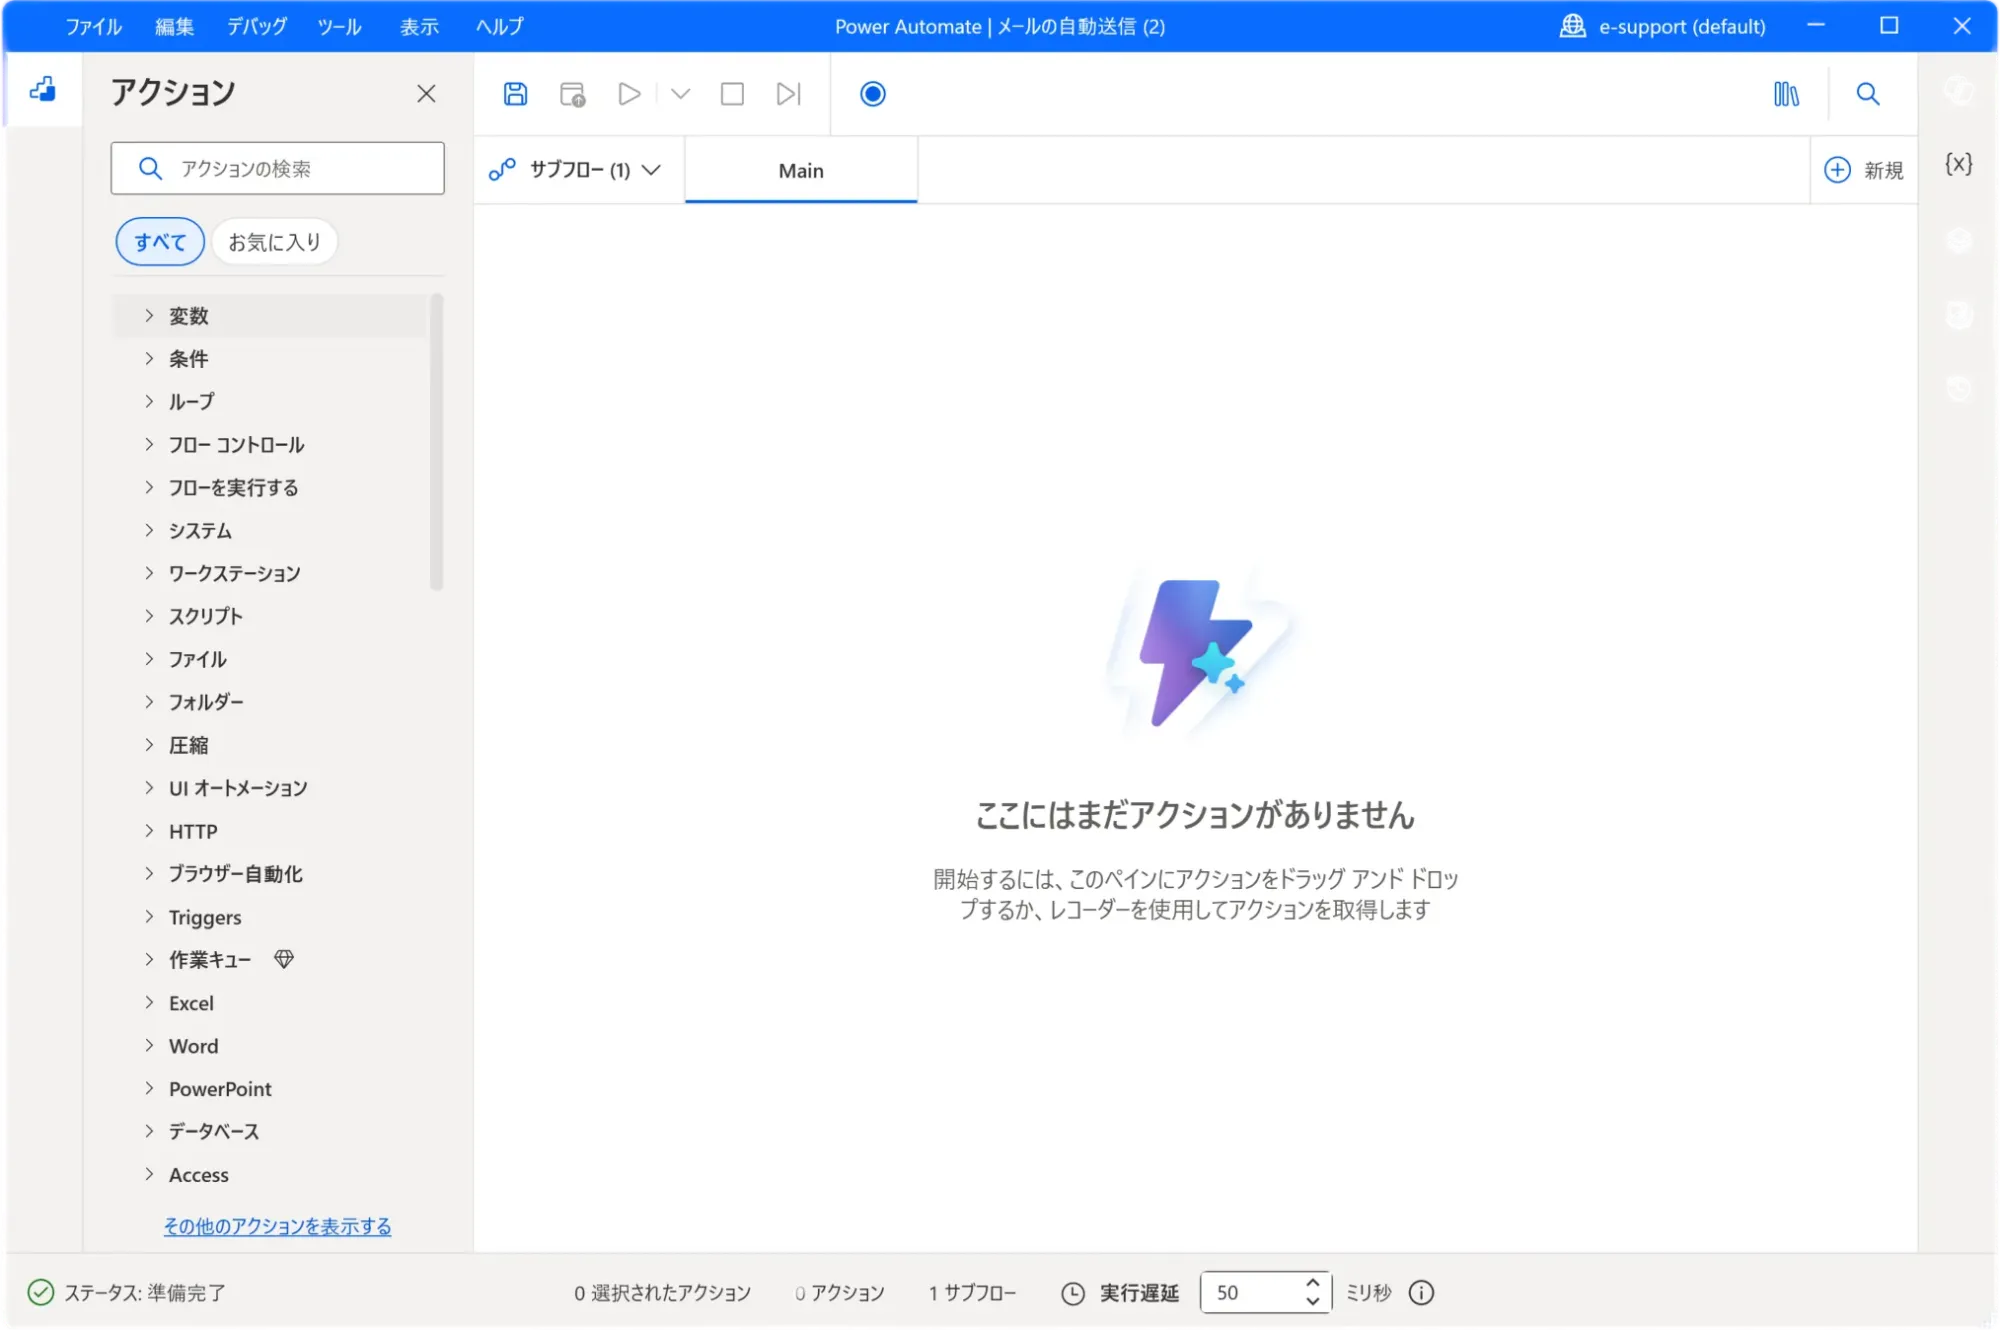Click the 0 選択されたアクション status text
Viewport: 2000px width, 1330px height.
point(662,1293)
